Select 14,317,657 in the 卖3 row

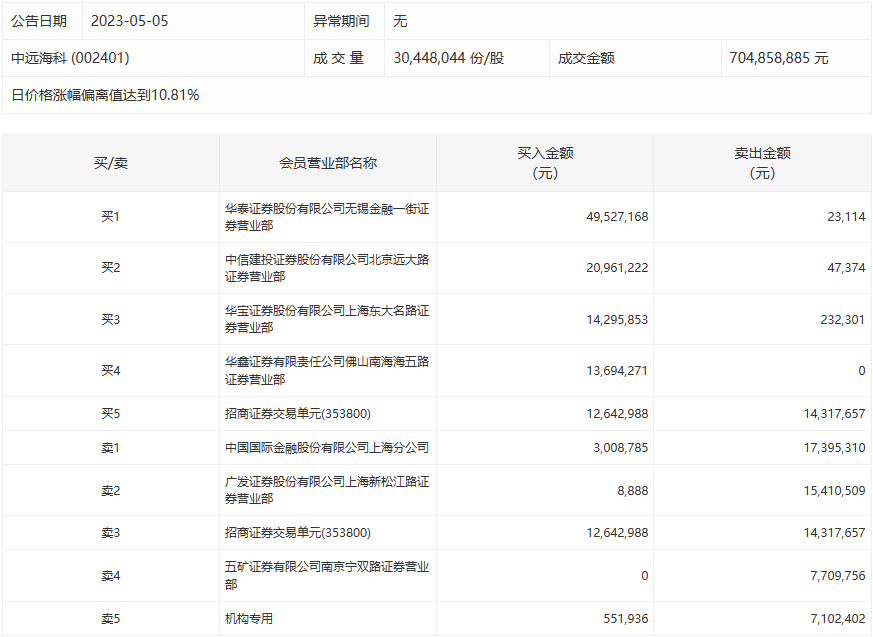tap(834, 533)
